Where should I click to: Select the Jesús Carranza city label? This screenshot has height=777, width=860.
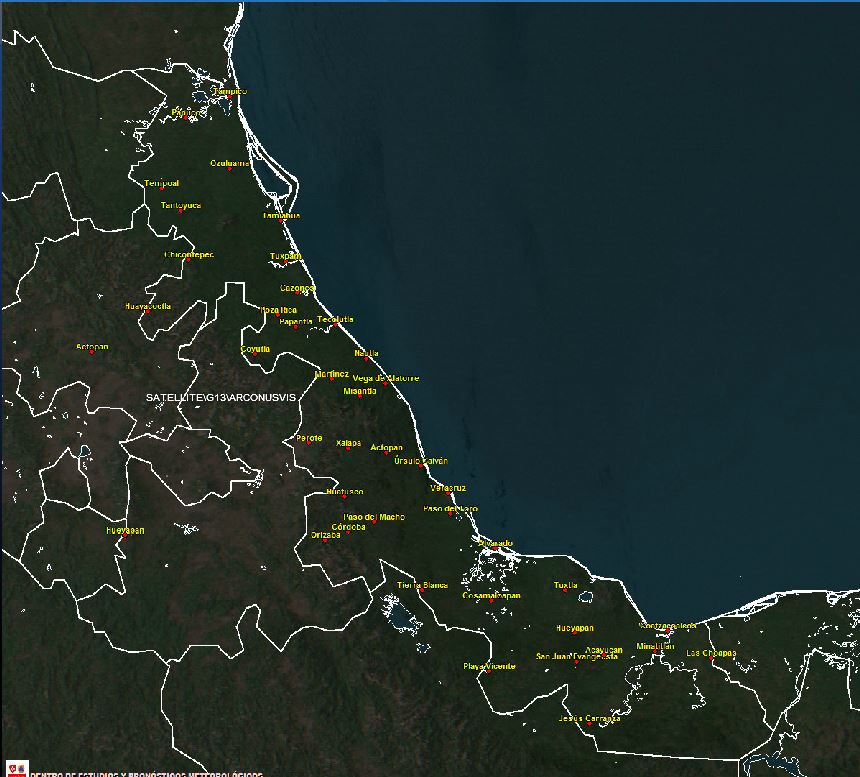point(590,718)
